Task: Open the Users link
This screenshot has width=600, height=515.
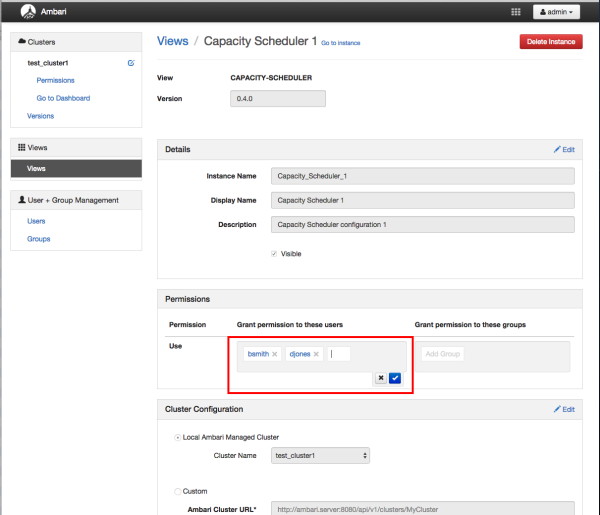Action: coord(36,221)
